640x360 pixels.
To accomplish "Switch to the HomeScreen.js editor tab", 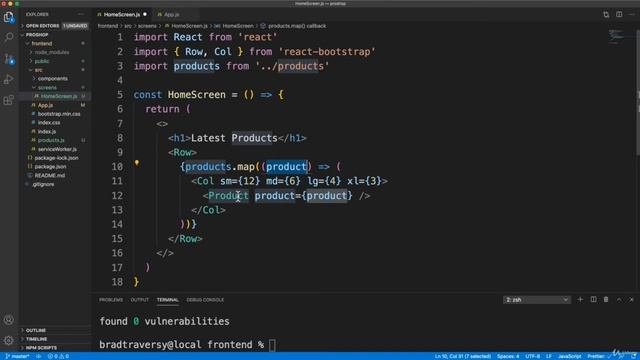I will click(x=122, y=14).
